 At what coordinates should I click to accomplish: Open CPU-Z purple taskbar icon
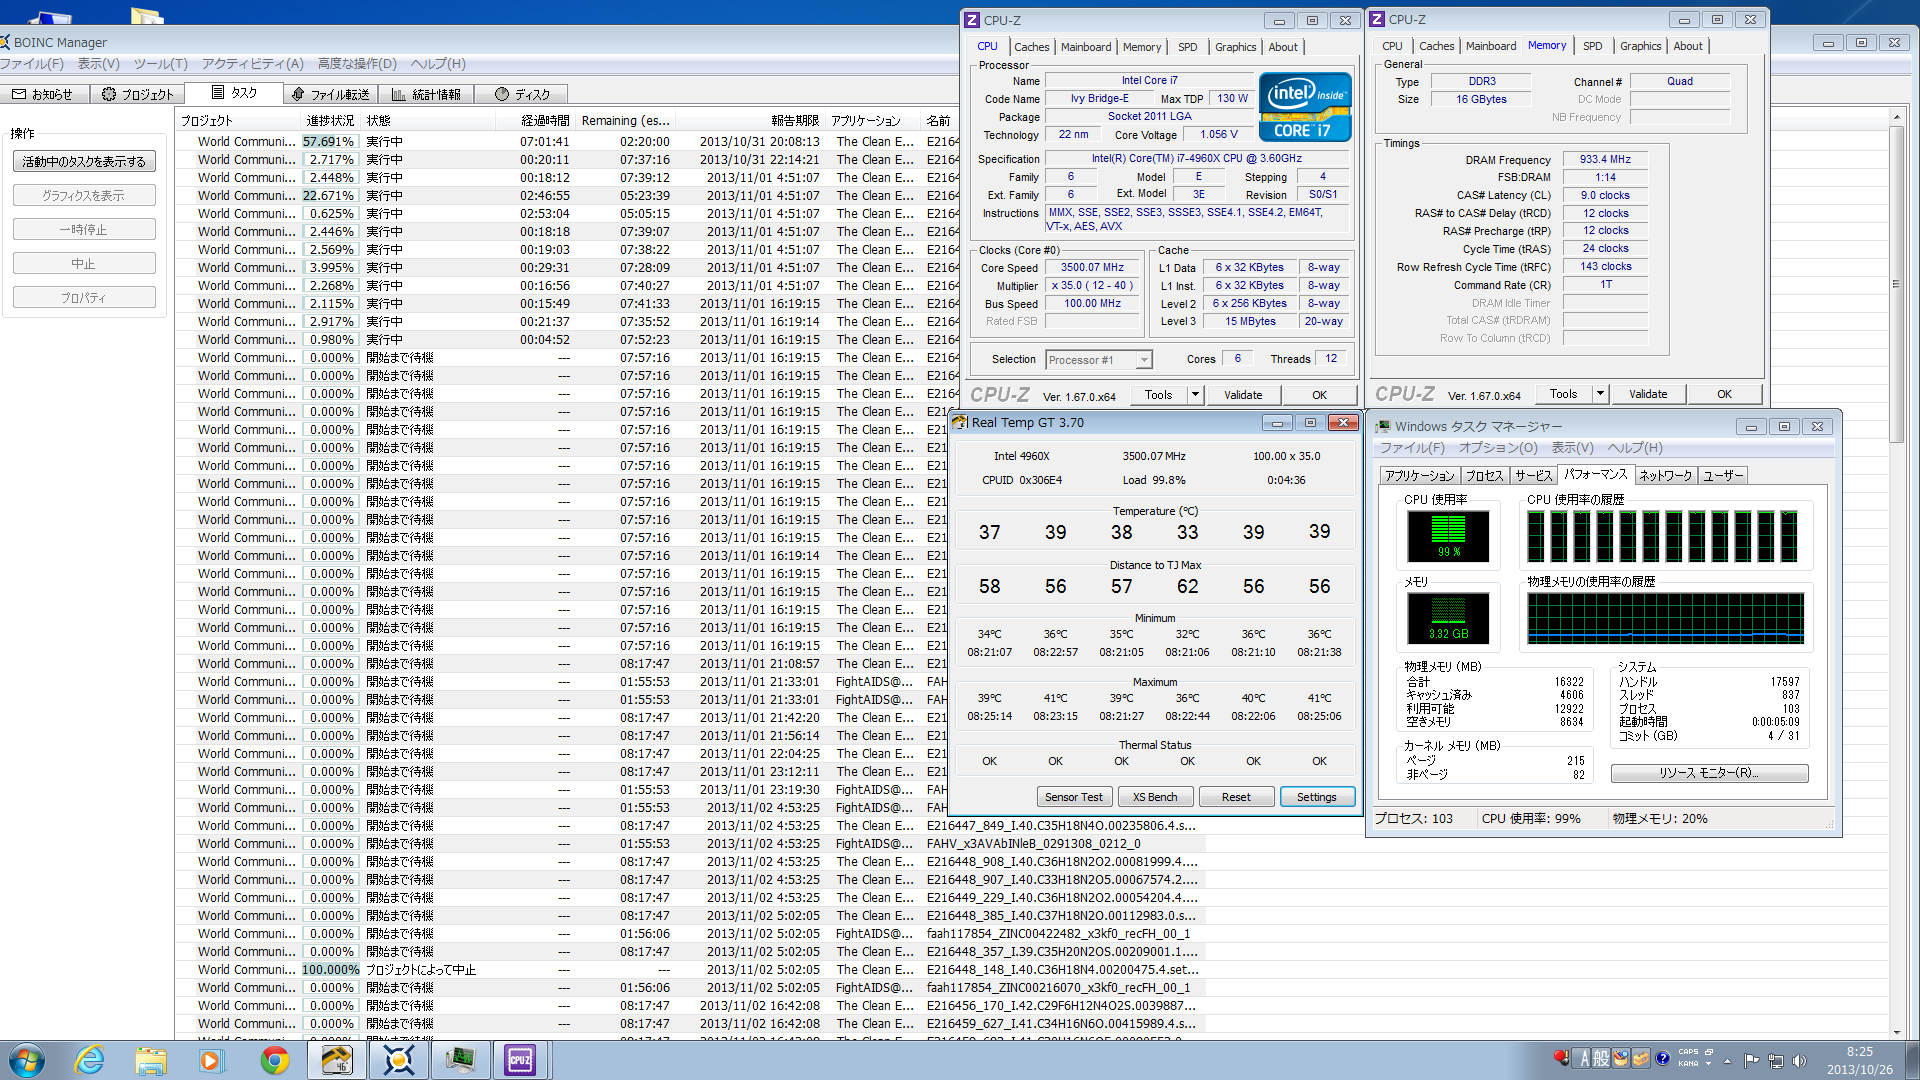point(520,1060)
